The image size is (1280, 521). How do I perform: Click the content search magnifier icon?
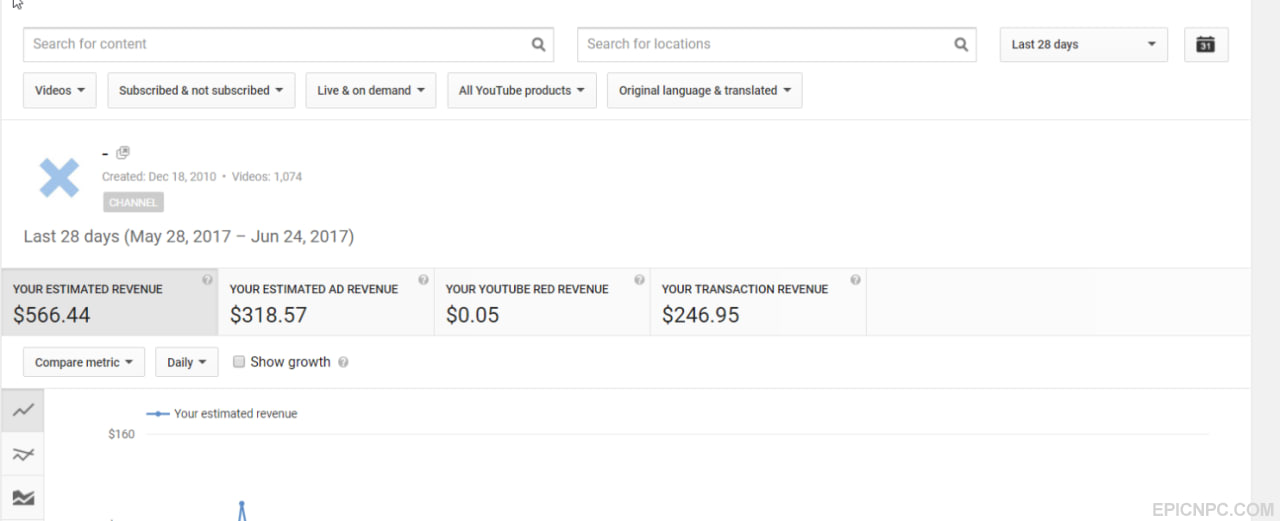pos(538,44)
